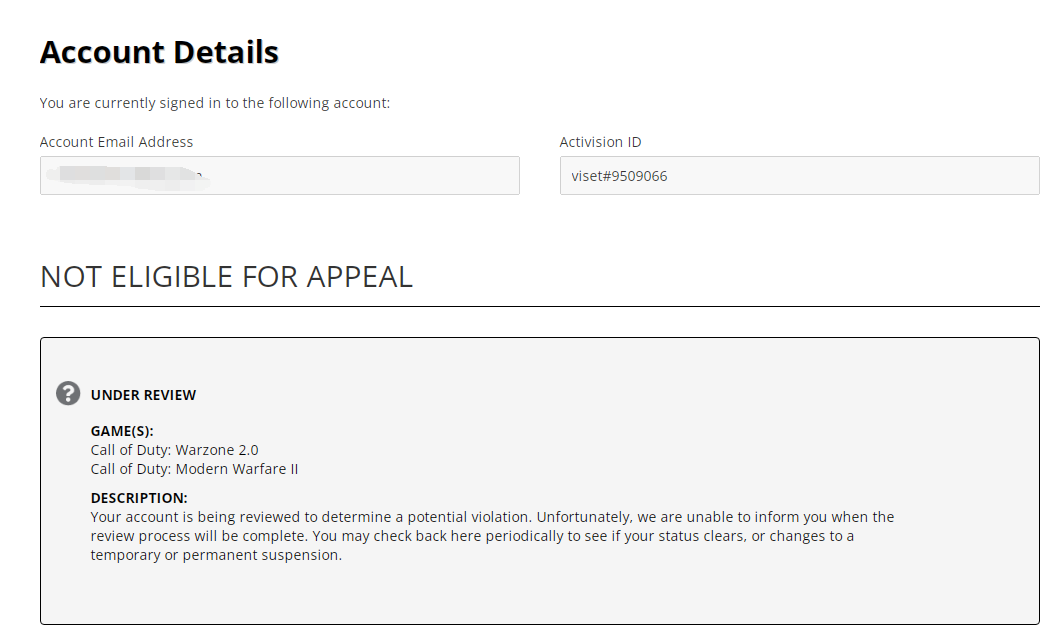
Task: Click empty space at bottom of status box
Action: click(x=539, y=595)
